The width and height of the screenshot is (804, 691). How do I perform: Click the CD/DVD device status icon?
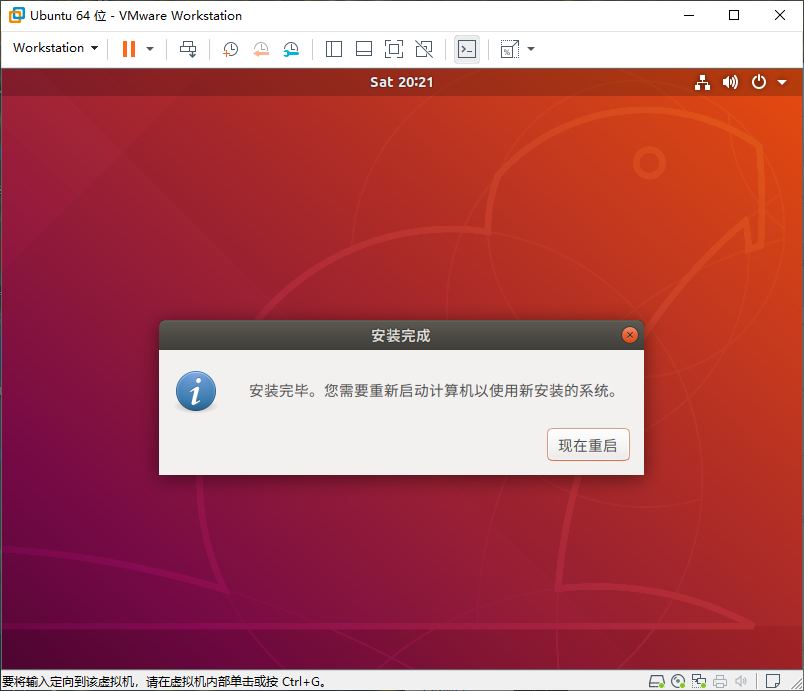678,681
